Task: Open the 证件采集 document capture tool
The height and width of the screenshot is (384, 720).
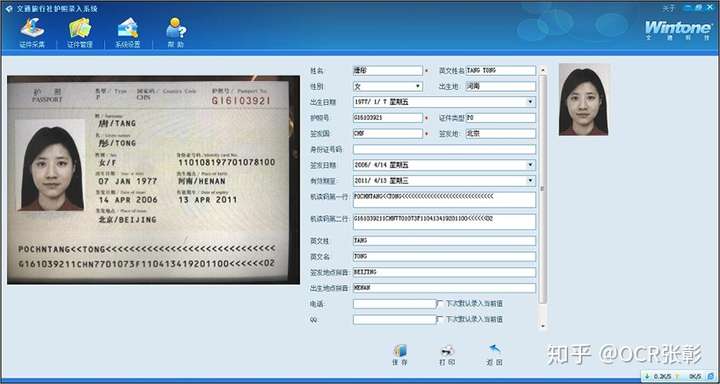Action: [x=32, y=33]
